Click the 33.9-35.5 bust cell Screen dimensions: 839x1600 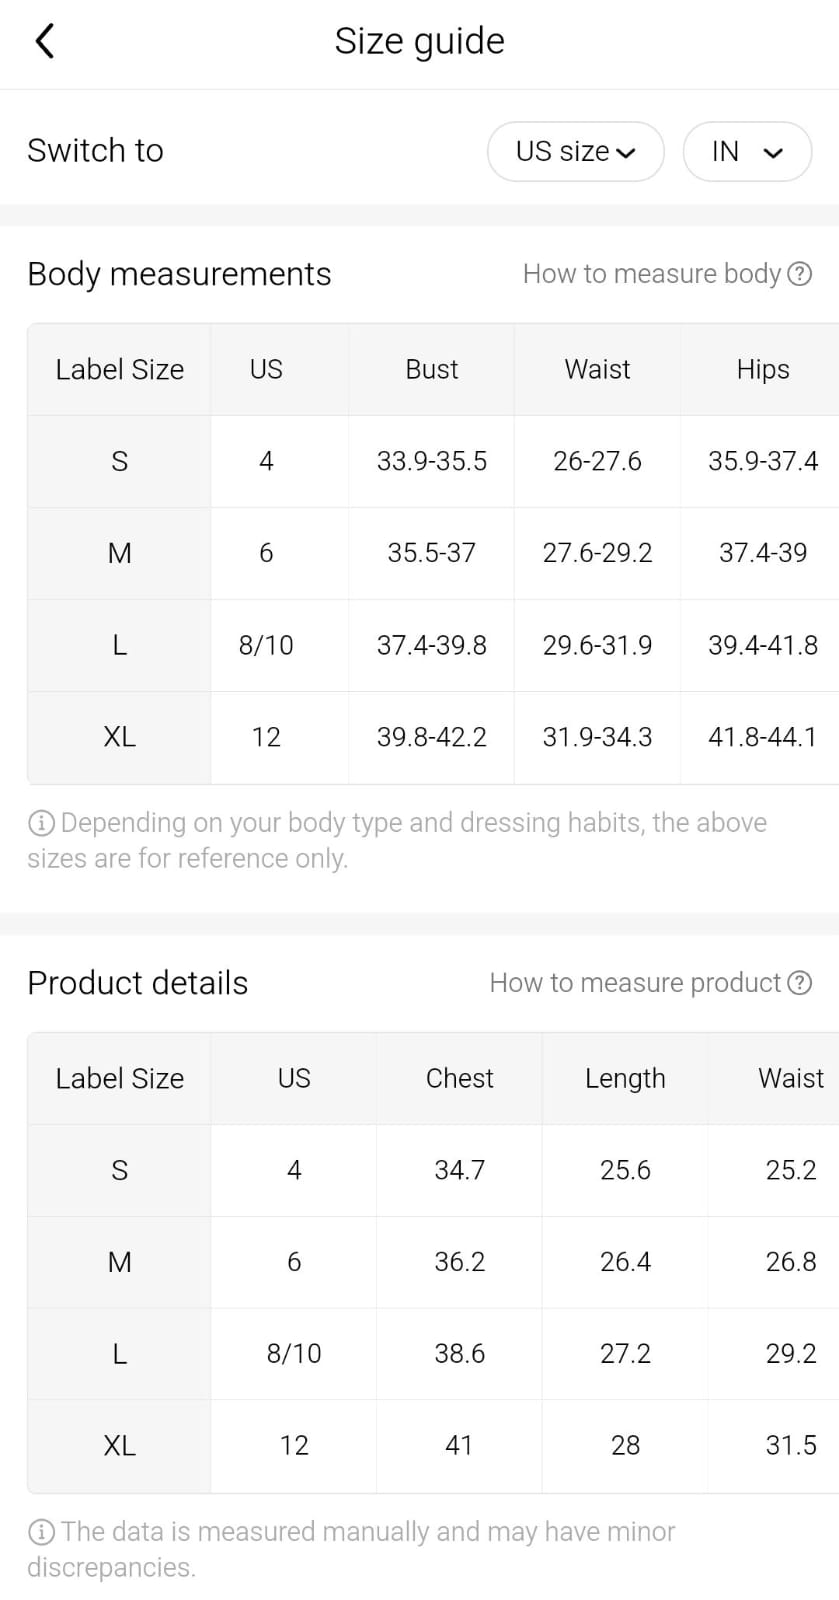431,462
